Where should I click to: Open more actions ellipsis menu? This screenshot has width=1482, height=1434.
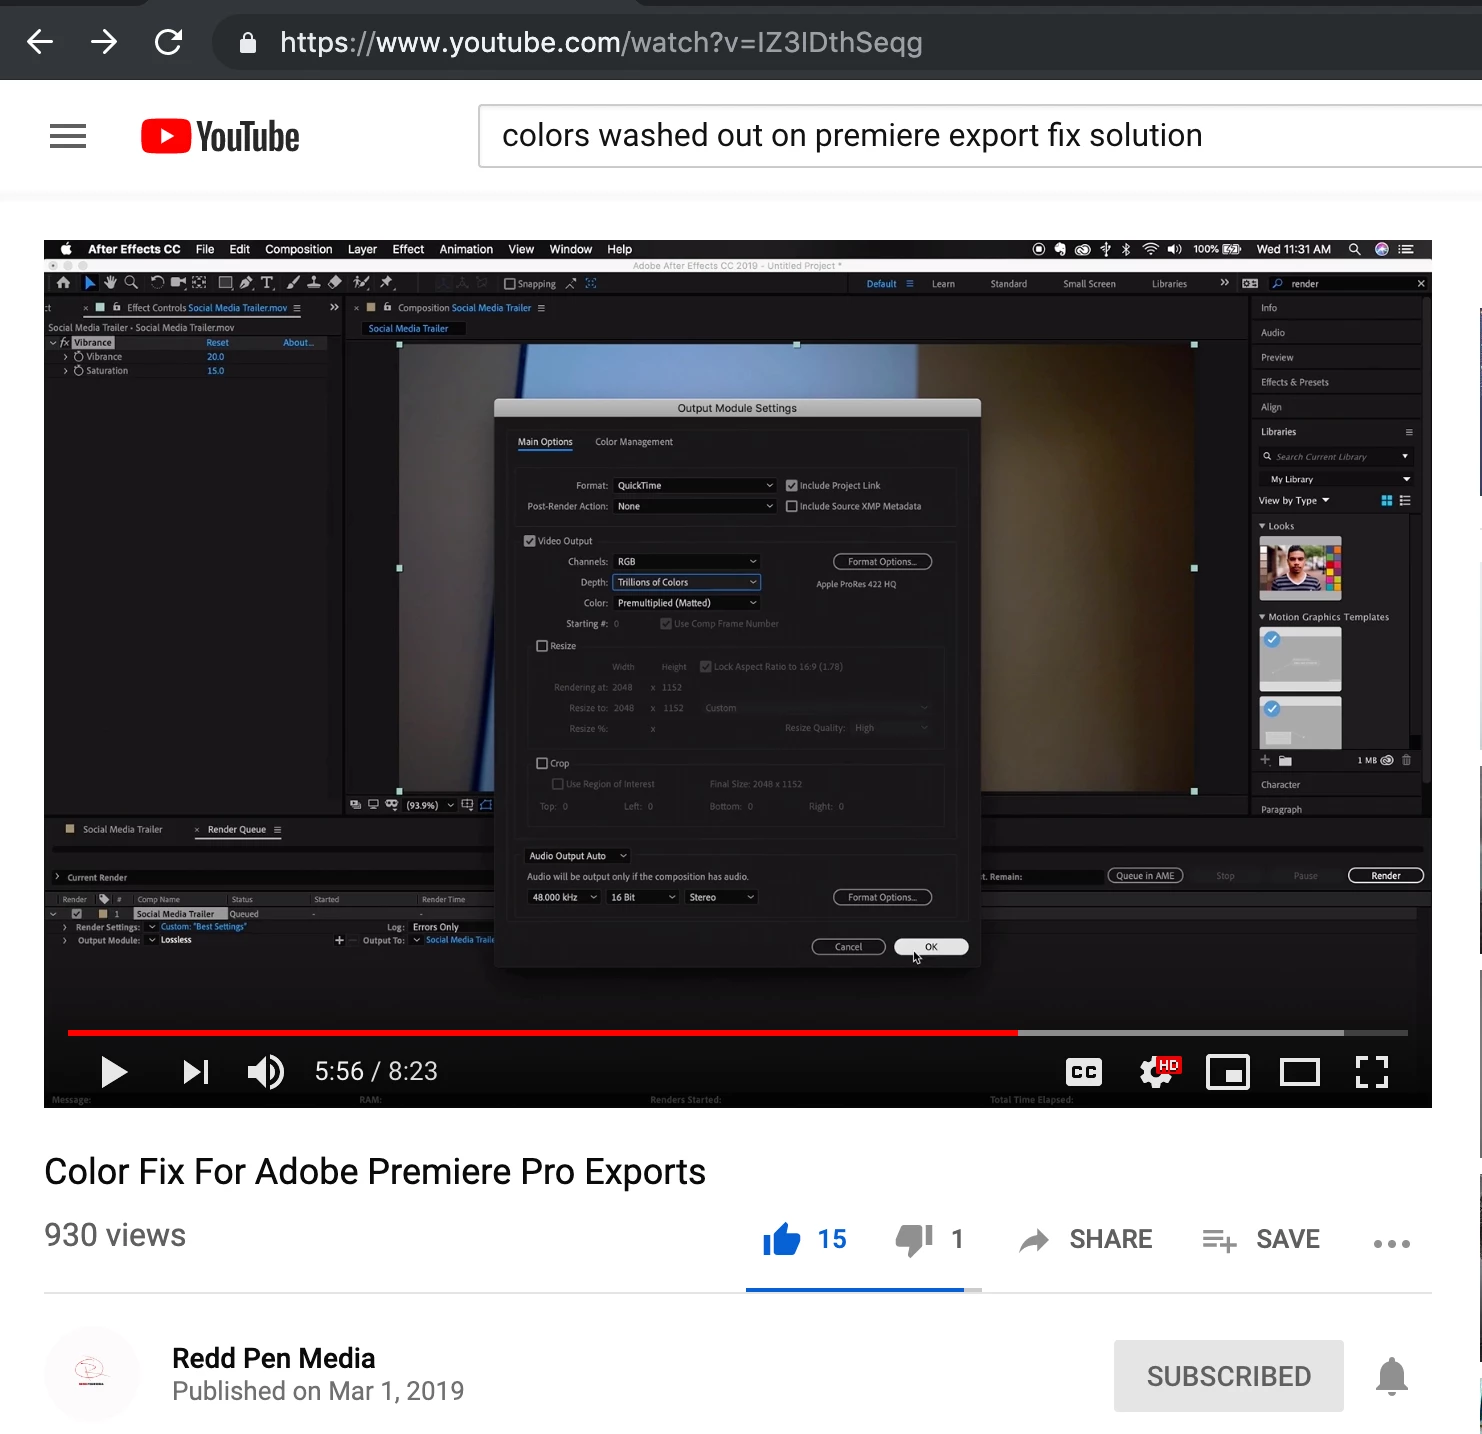1392,1244
